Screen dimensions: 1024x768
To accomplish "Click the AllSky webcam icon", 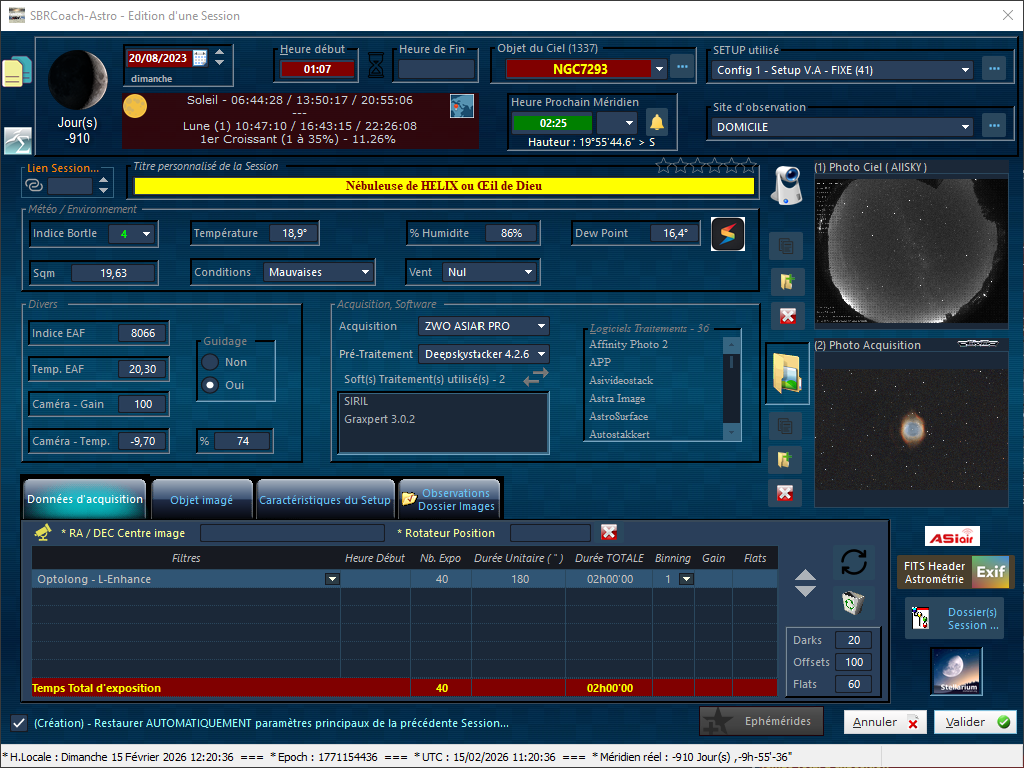I will tap(786, 185).
